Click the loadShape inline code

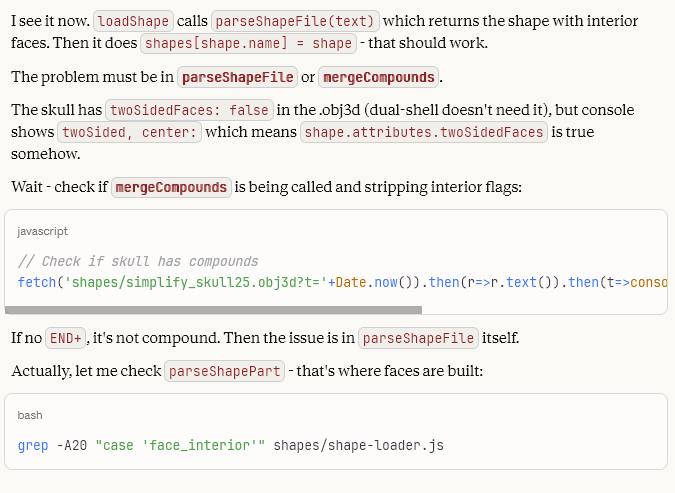tap(134, 20)
